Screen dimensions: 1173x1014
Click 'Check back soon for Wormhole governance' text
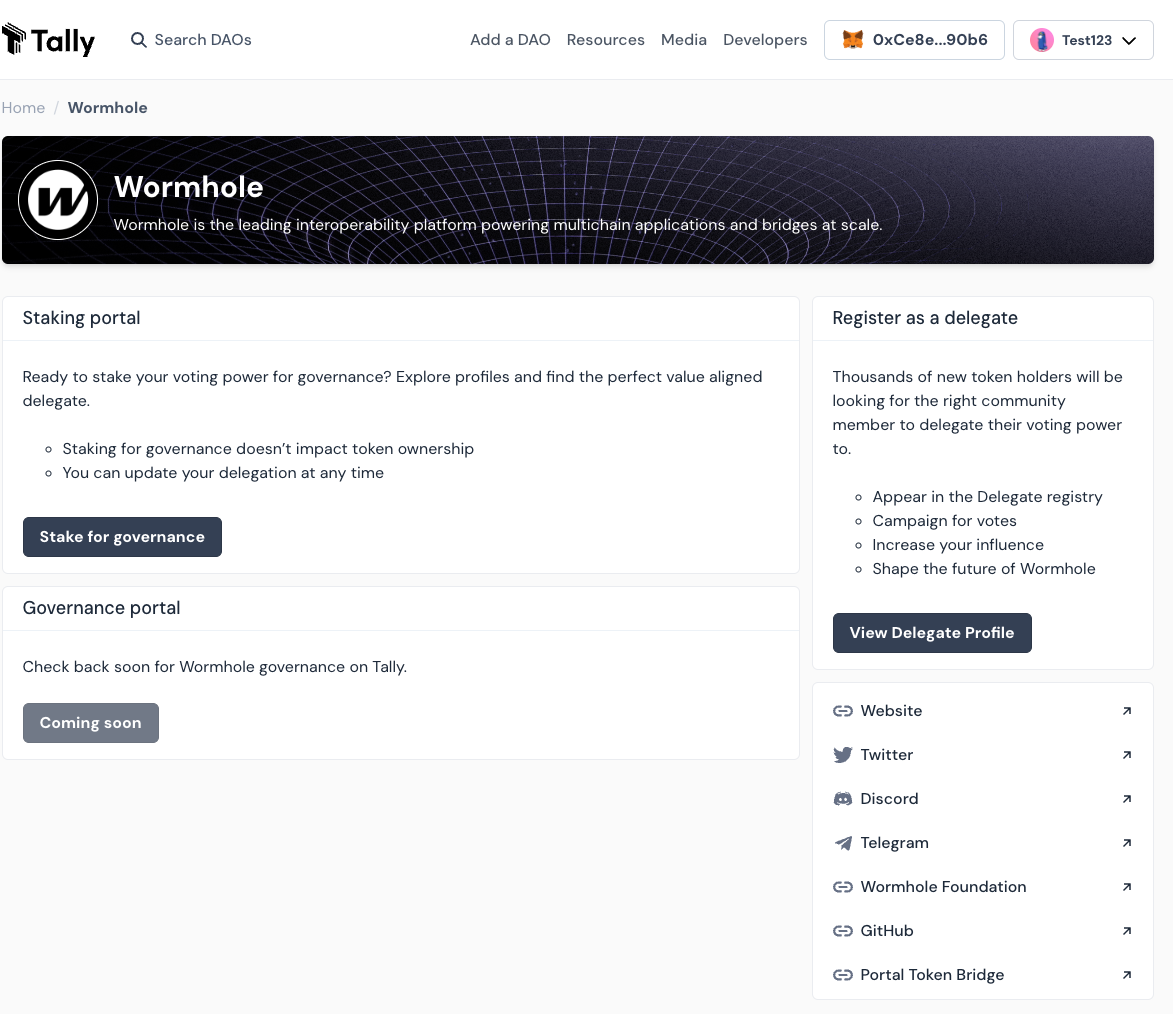[x=215, y=667]
